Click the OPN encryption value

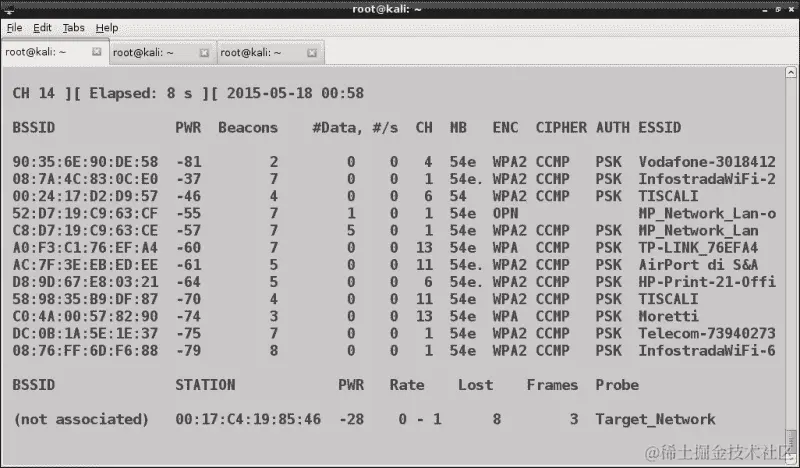click(x=505, y=213)
